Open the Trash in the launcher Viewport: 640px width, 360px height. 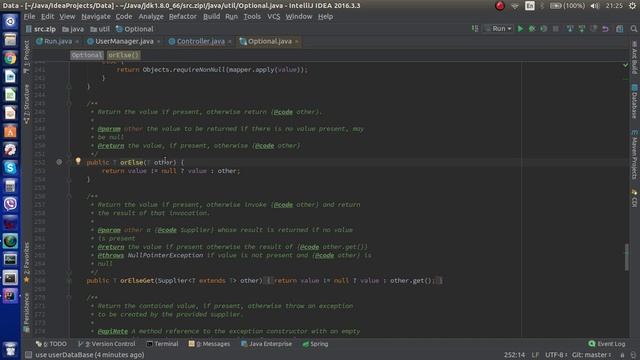pyautogui.click(x=10, y=349)
